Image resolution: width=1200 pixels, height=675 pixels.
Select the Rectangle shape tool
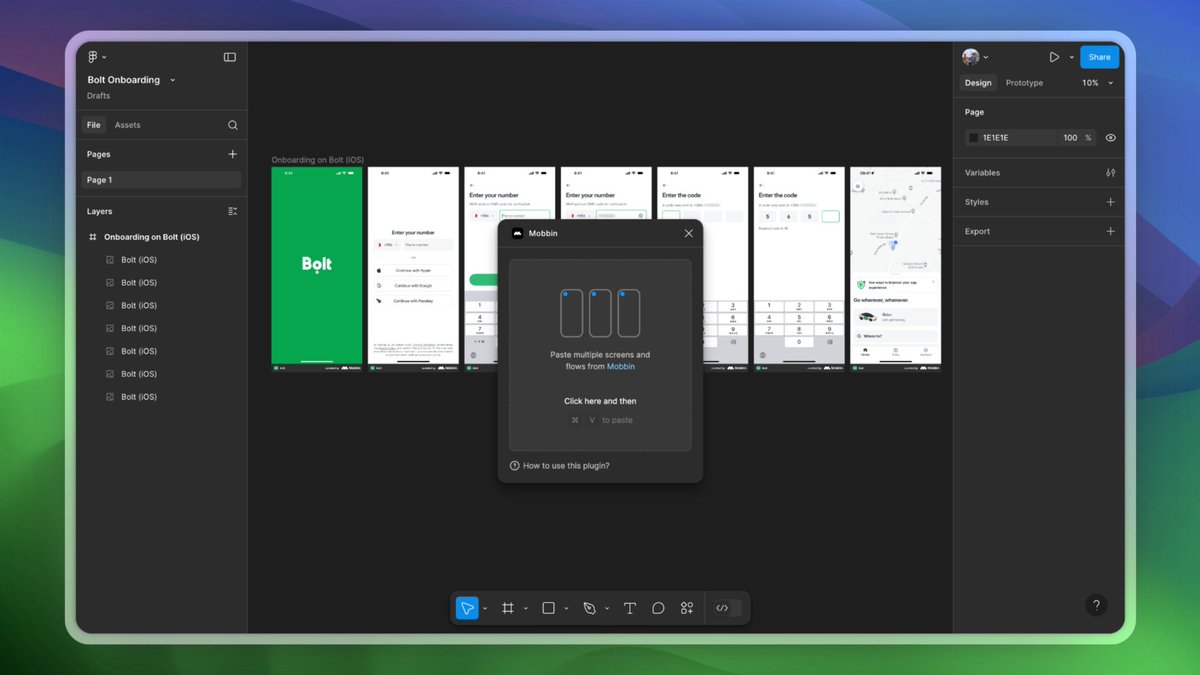[x=548, y=608]
